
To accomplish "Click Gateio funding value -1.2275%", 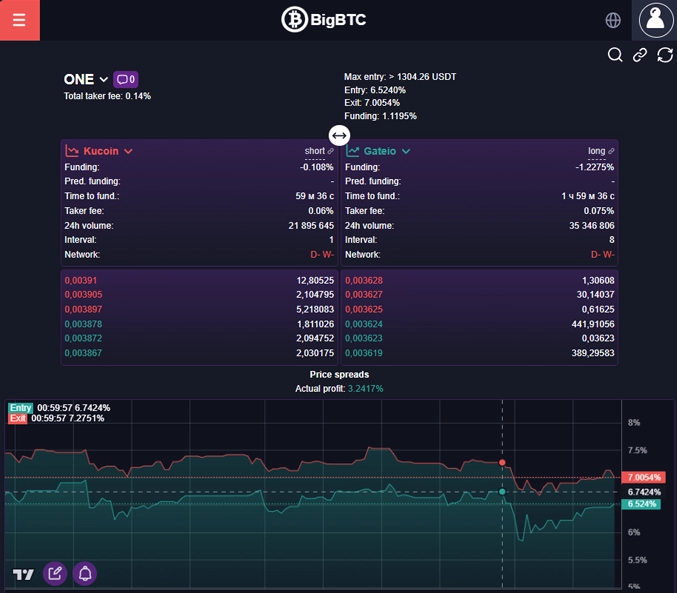I will click(595, 167).
